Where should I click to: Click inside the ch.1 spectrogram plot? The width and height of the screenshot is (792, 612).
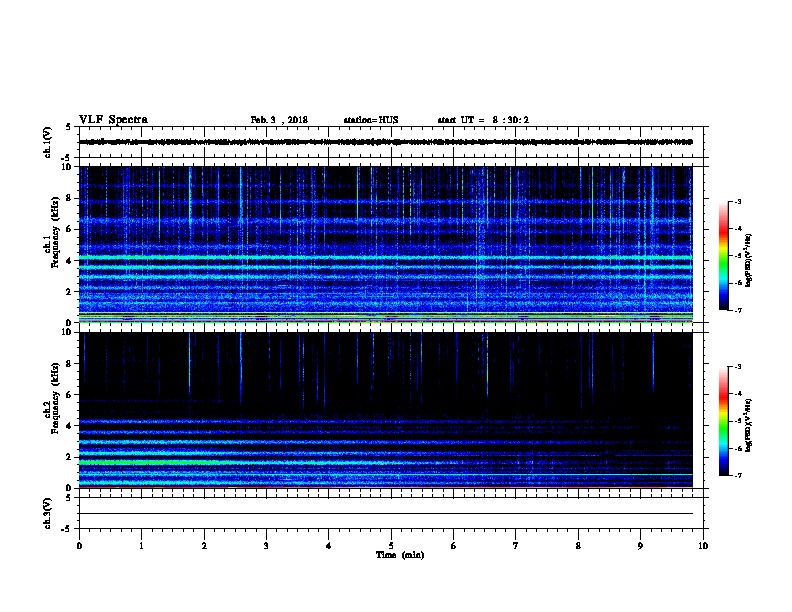pyautogui.click(x=386, y=244)
